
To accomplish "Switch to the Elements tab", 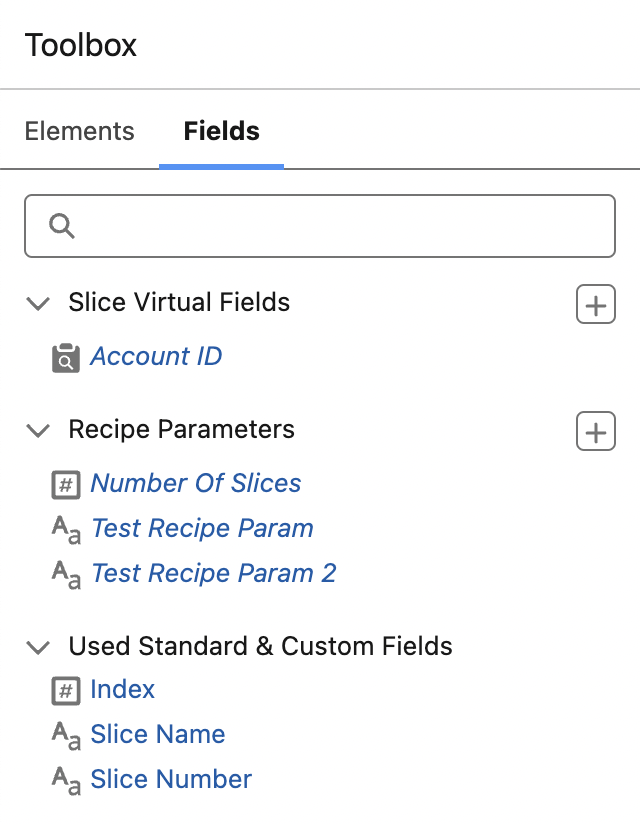I will click(79, 131).
